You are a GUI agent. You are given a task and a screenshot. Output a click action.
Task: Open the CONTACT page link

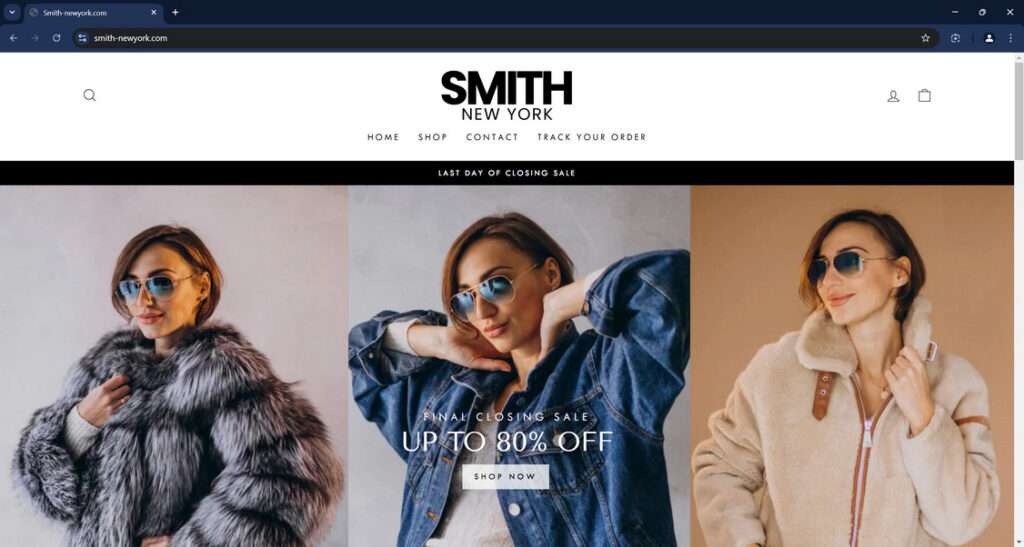492,137
